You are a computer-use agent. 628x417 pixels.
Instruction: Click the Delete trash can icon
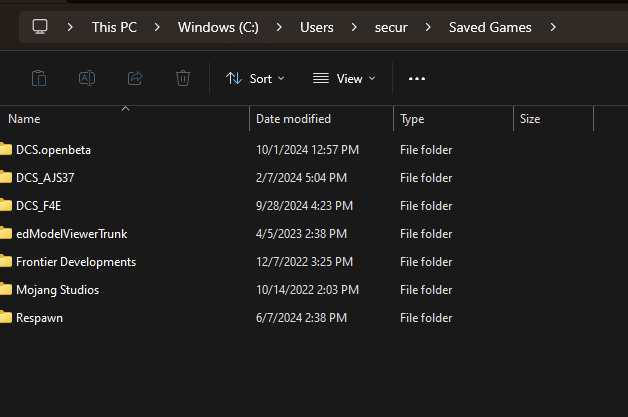pyautogui.click(x=183, y=78)
